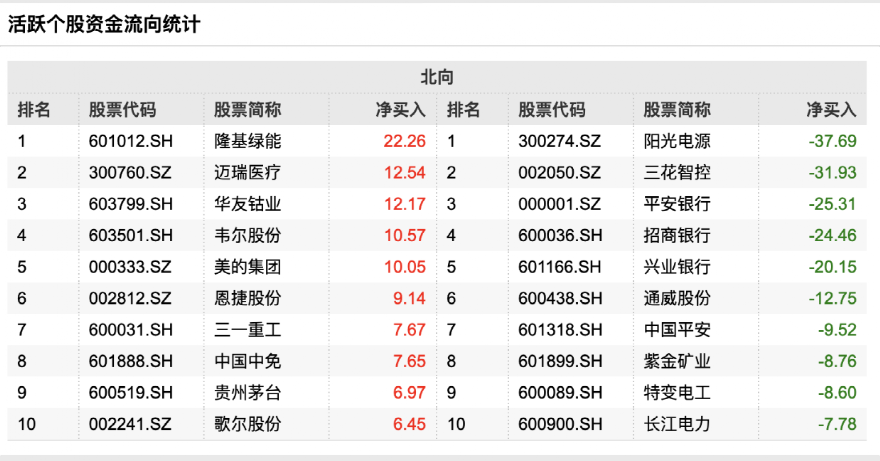Click stock code 601888.SH
The height and width of the screenshot is (461, 880).
click(131, 361)
